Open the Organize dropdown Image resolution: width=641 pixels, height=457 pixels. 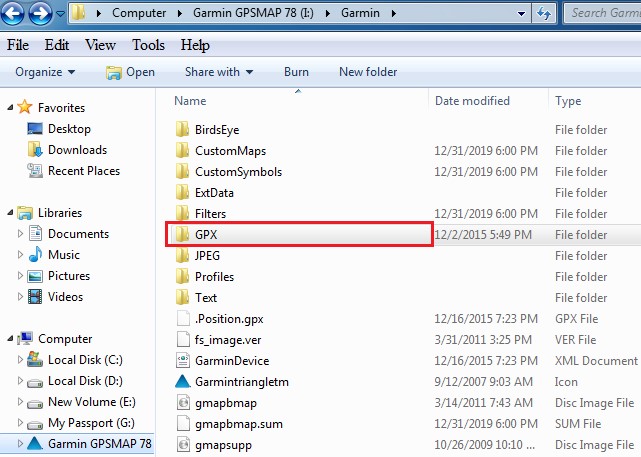tap(45, 72)
